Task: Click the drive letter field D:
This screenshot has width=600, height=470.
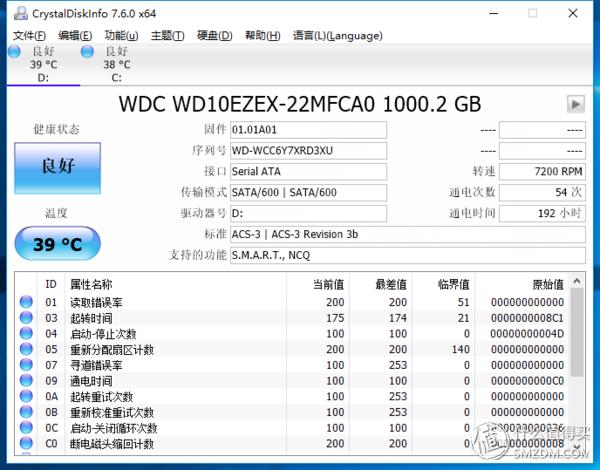Action: pyautogui.click(x=308, y=213)
